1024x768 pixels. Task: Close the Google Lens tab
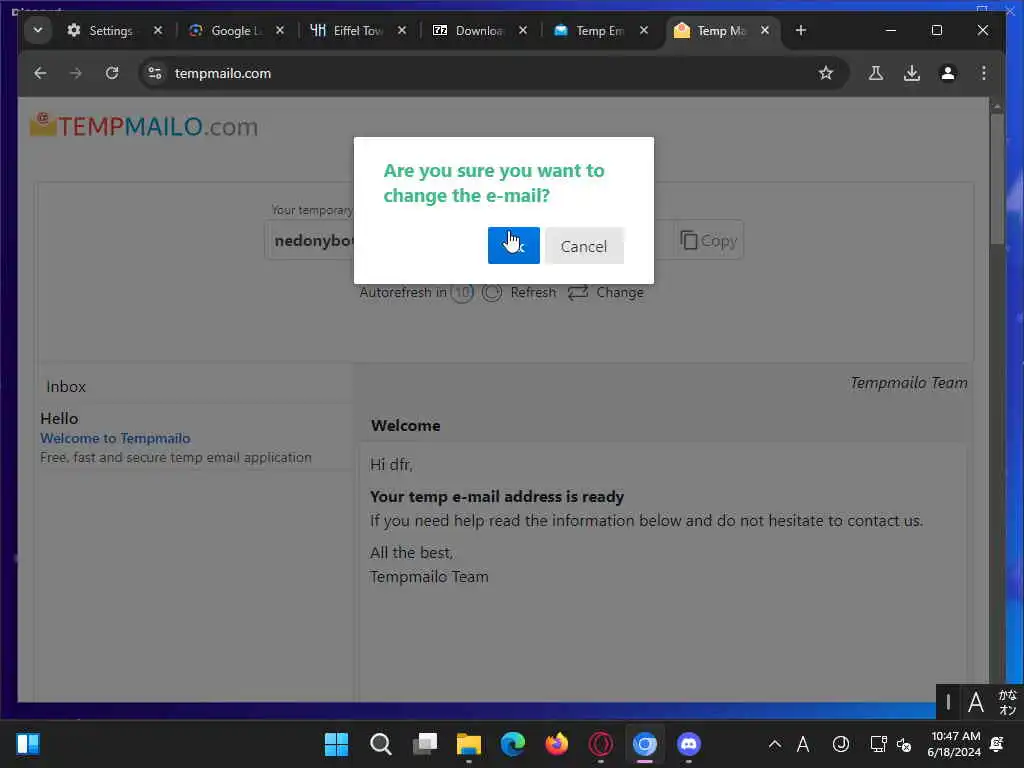[x=280, y=30]
